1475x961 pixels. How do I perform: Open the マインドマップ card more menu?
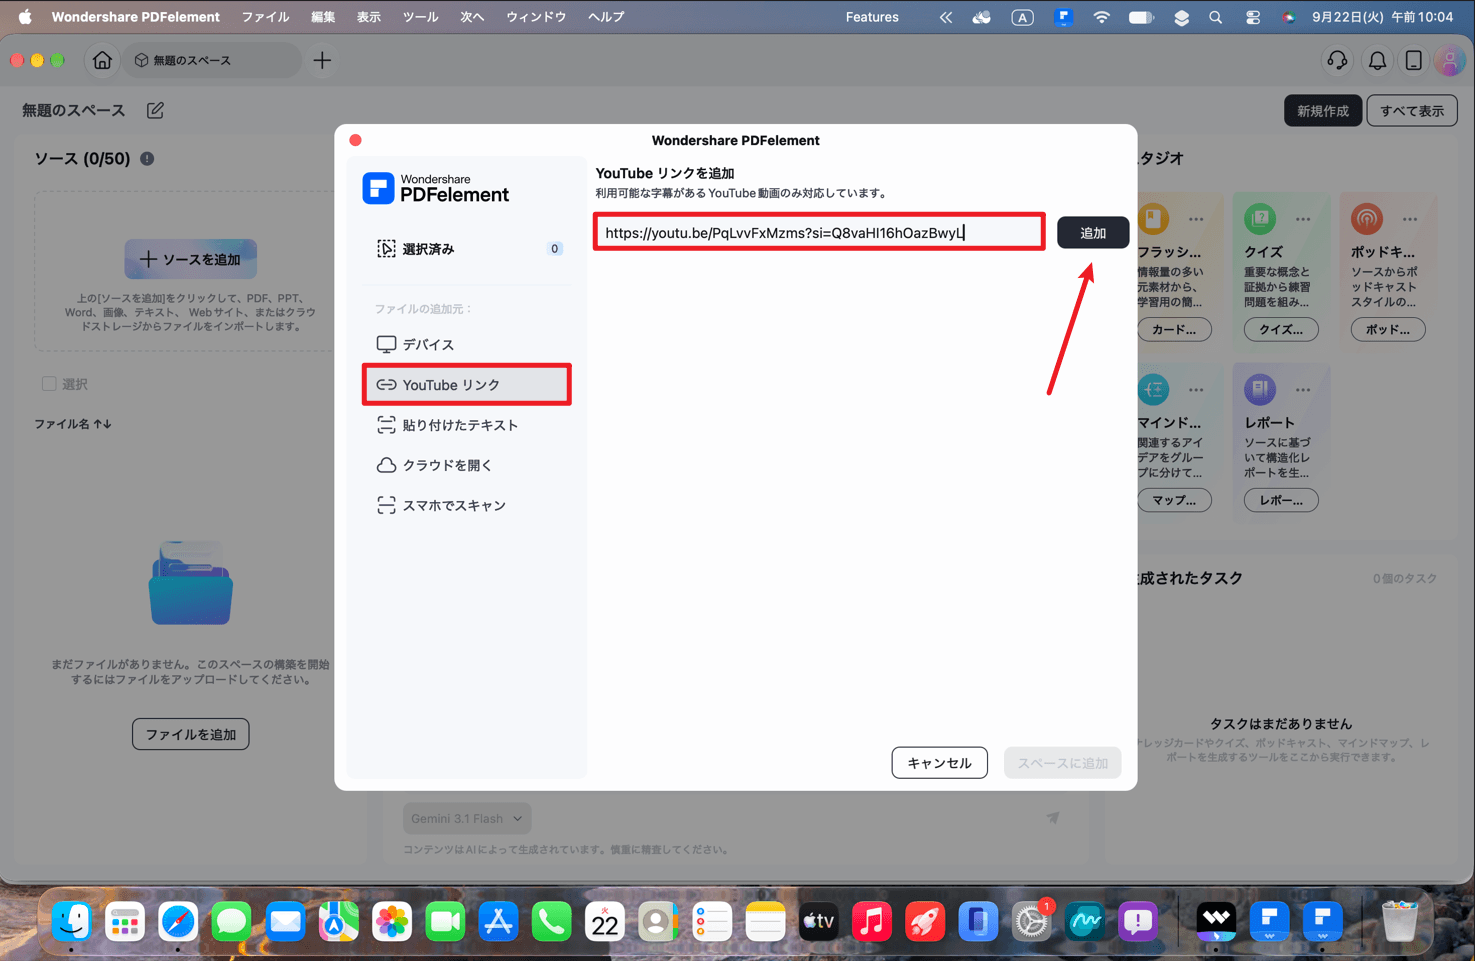click(1196, 390)
